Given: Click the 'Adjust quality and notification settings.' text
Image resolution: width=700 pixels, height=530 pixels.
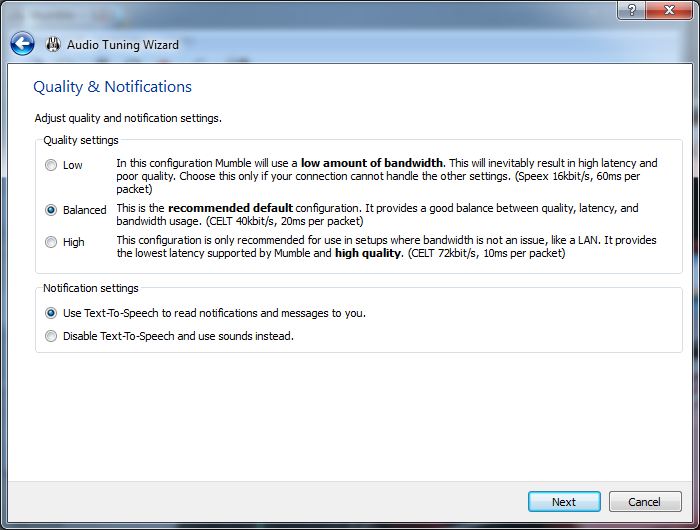Looking at the screenshot, I should point(128,118).
